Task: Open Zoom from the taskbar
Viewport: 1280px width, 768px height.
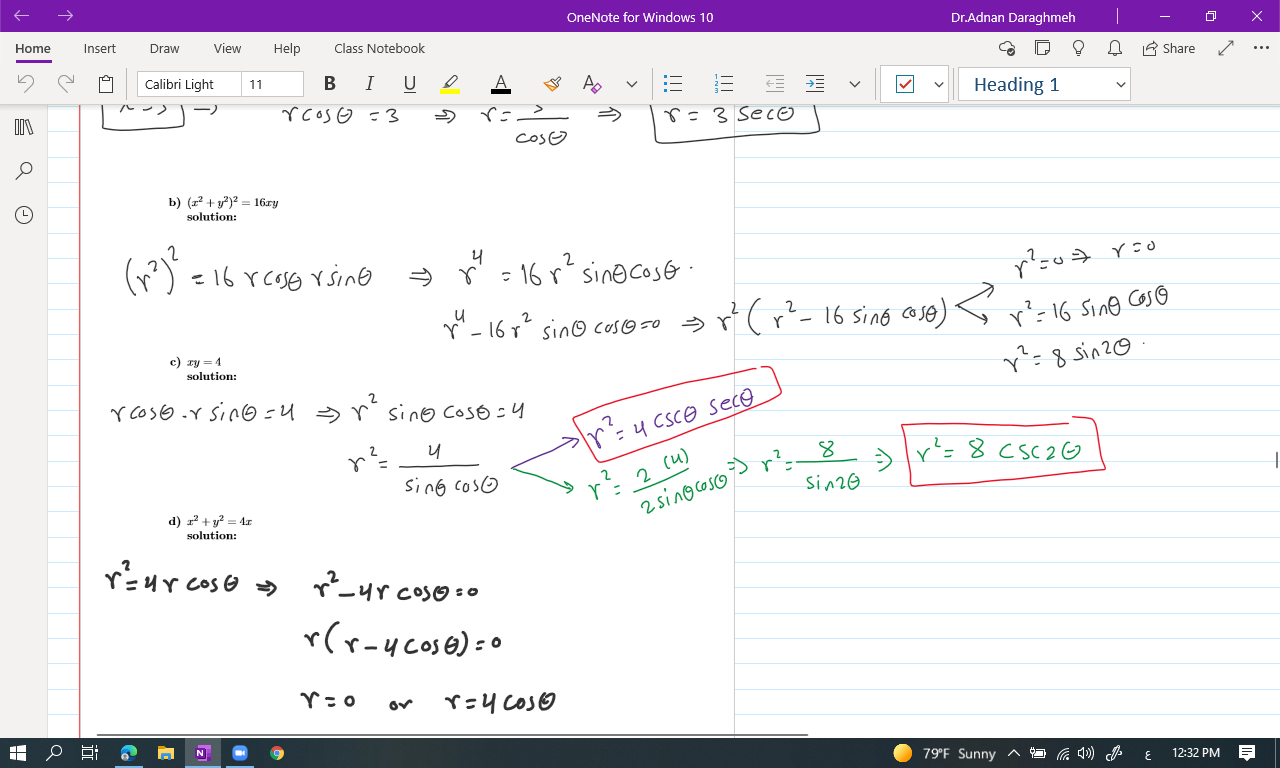Action: pyautogui.click(x=239, y=753)
